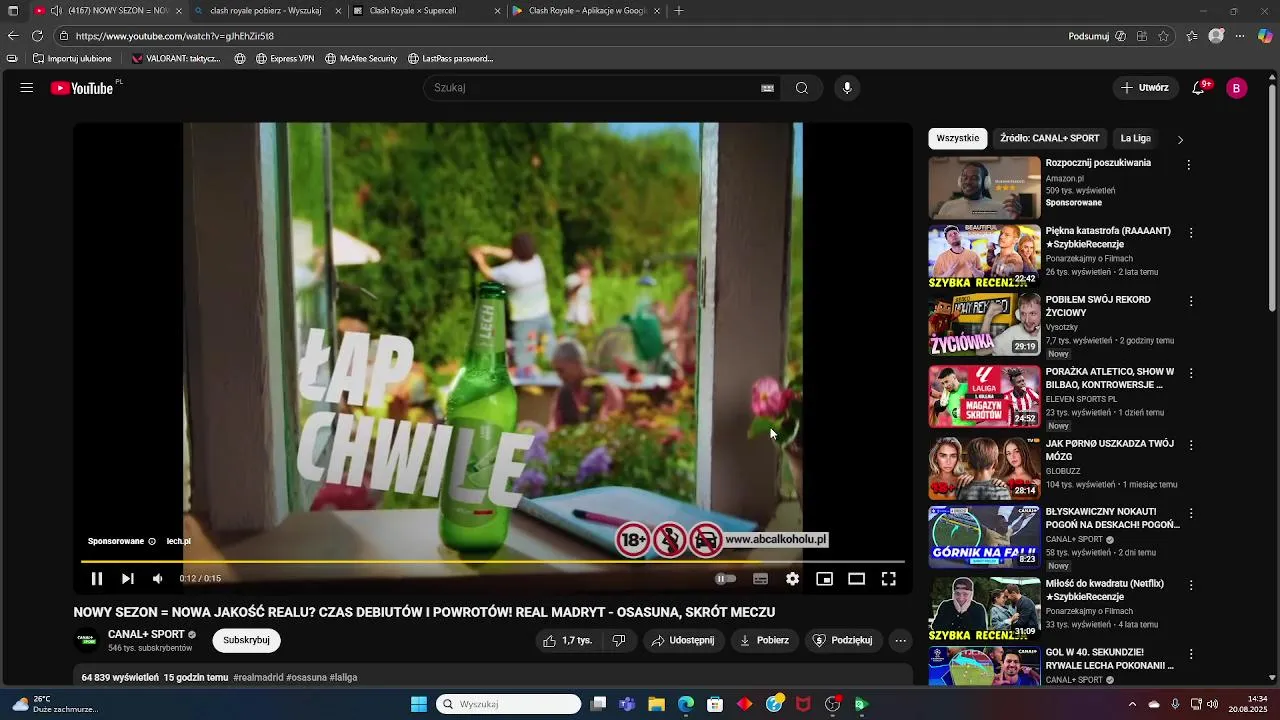
Task: Open the Windows Start menu
Action: click(x=419, y=704)
